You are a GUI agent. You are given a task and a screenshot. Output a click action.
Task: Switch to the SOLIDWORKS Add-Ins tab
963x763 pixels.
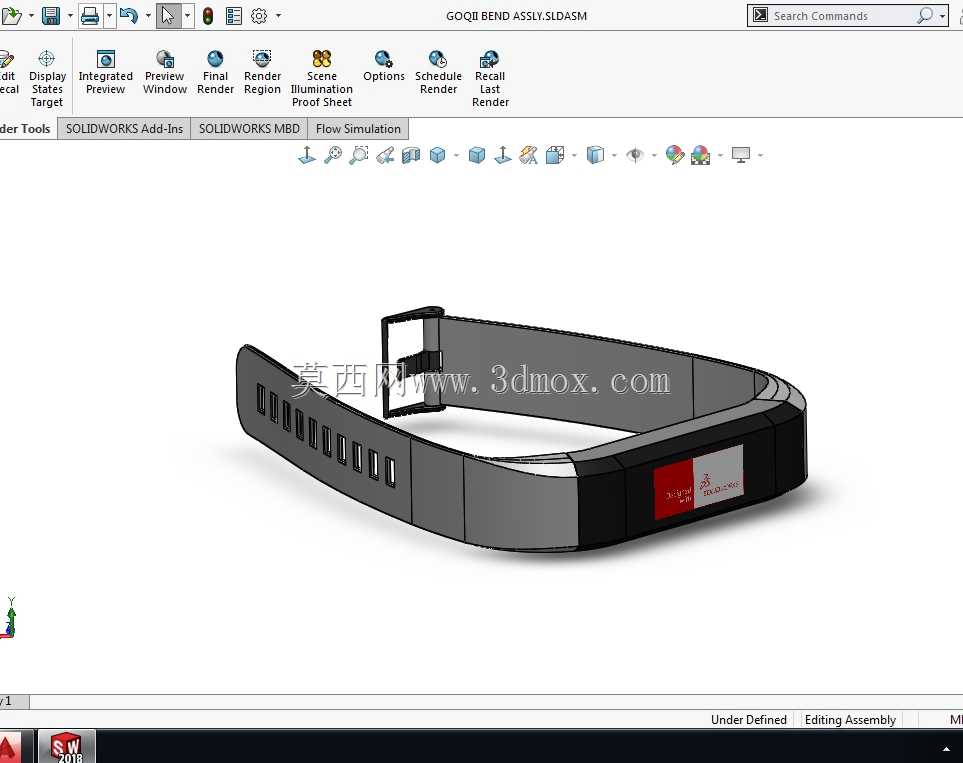[124, 129]
